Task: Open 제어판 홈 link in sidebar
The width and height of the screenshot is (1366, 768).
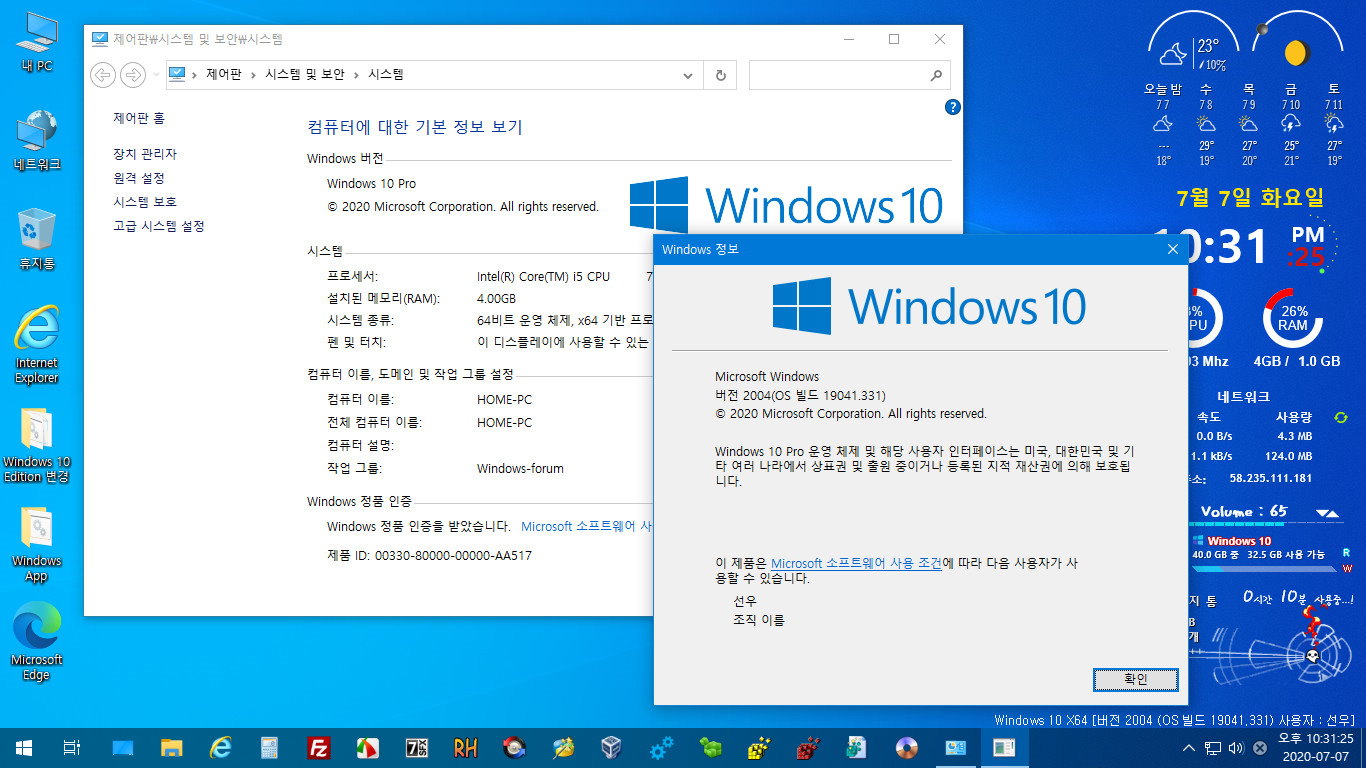Action: tap(139, 118)
